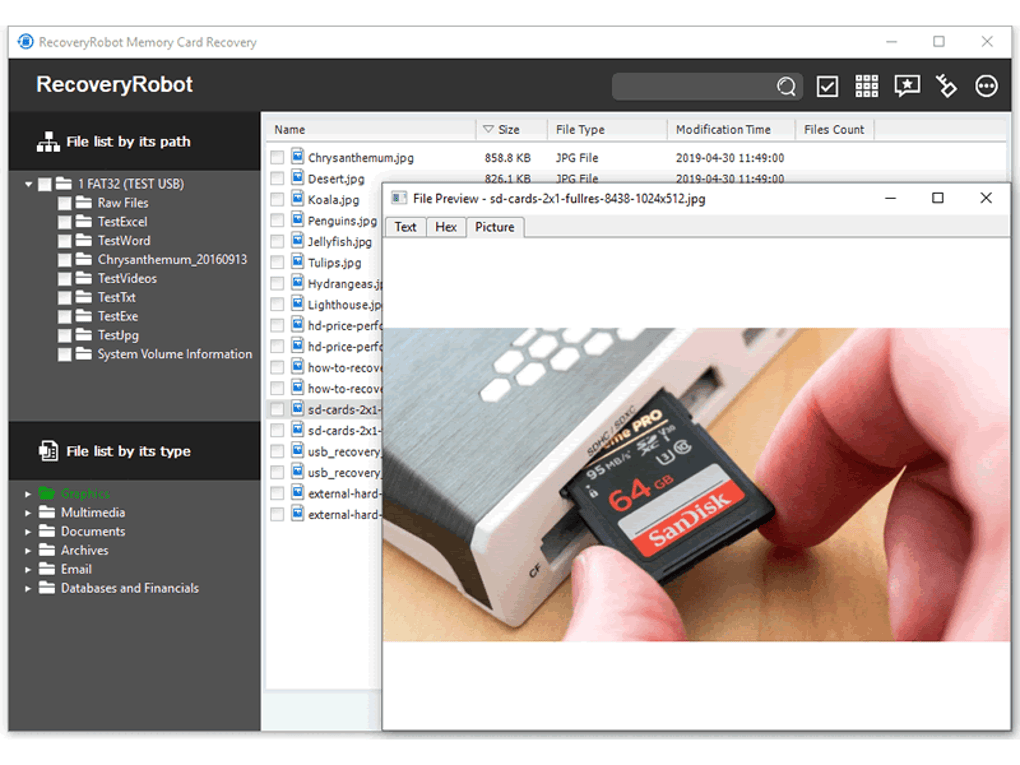Tick the System Volume Information checkbox
This screenshot has height=765, width=1020.
point(64,354)
